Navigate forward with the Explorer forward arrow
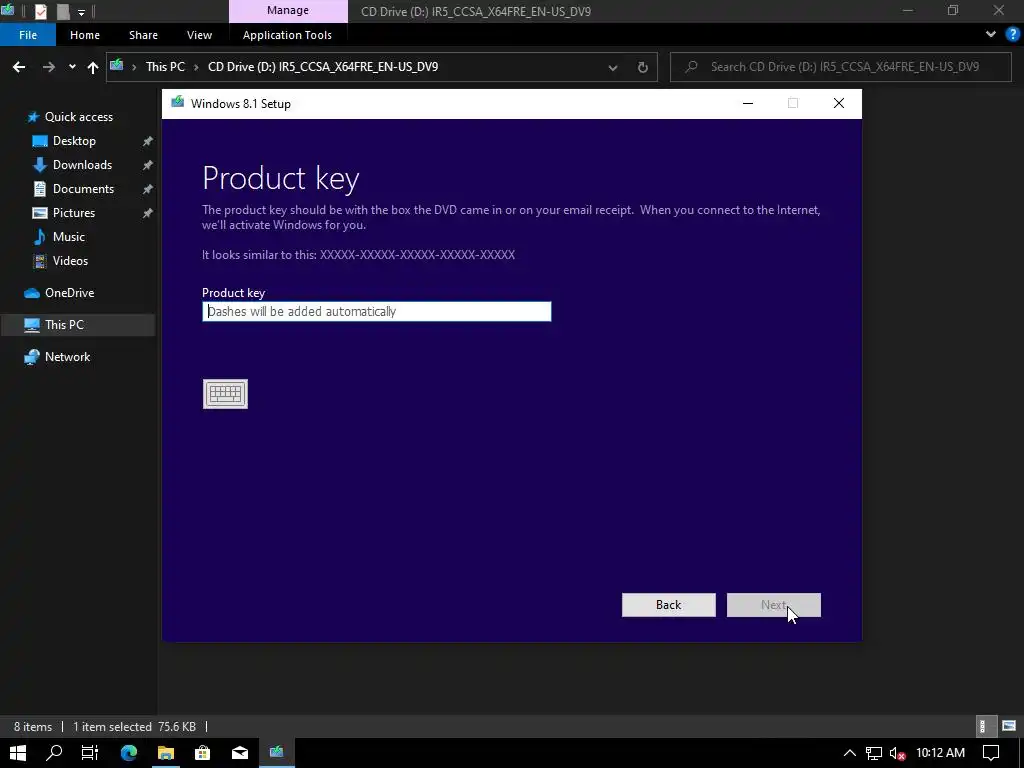1024x768 pixels. click(49, 67)
